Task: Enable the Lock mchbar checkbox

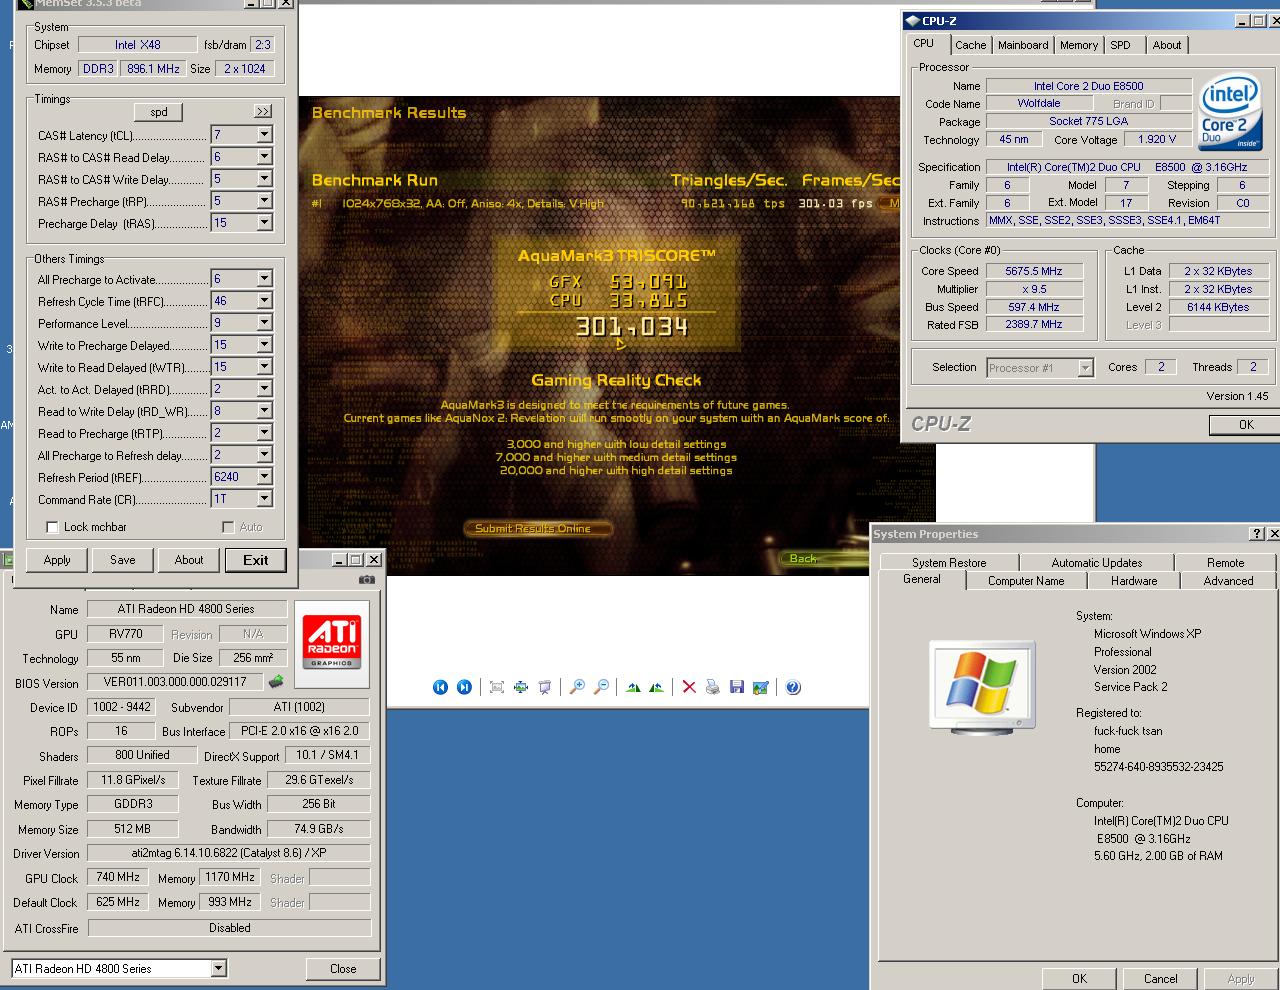Action: (53, 527)
